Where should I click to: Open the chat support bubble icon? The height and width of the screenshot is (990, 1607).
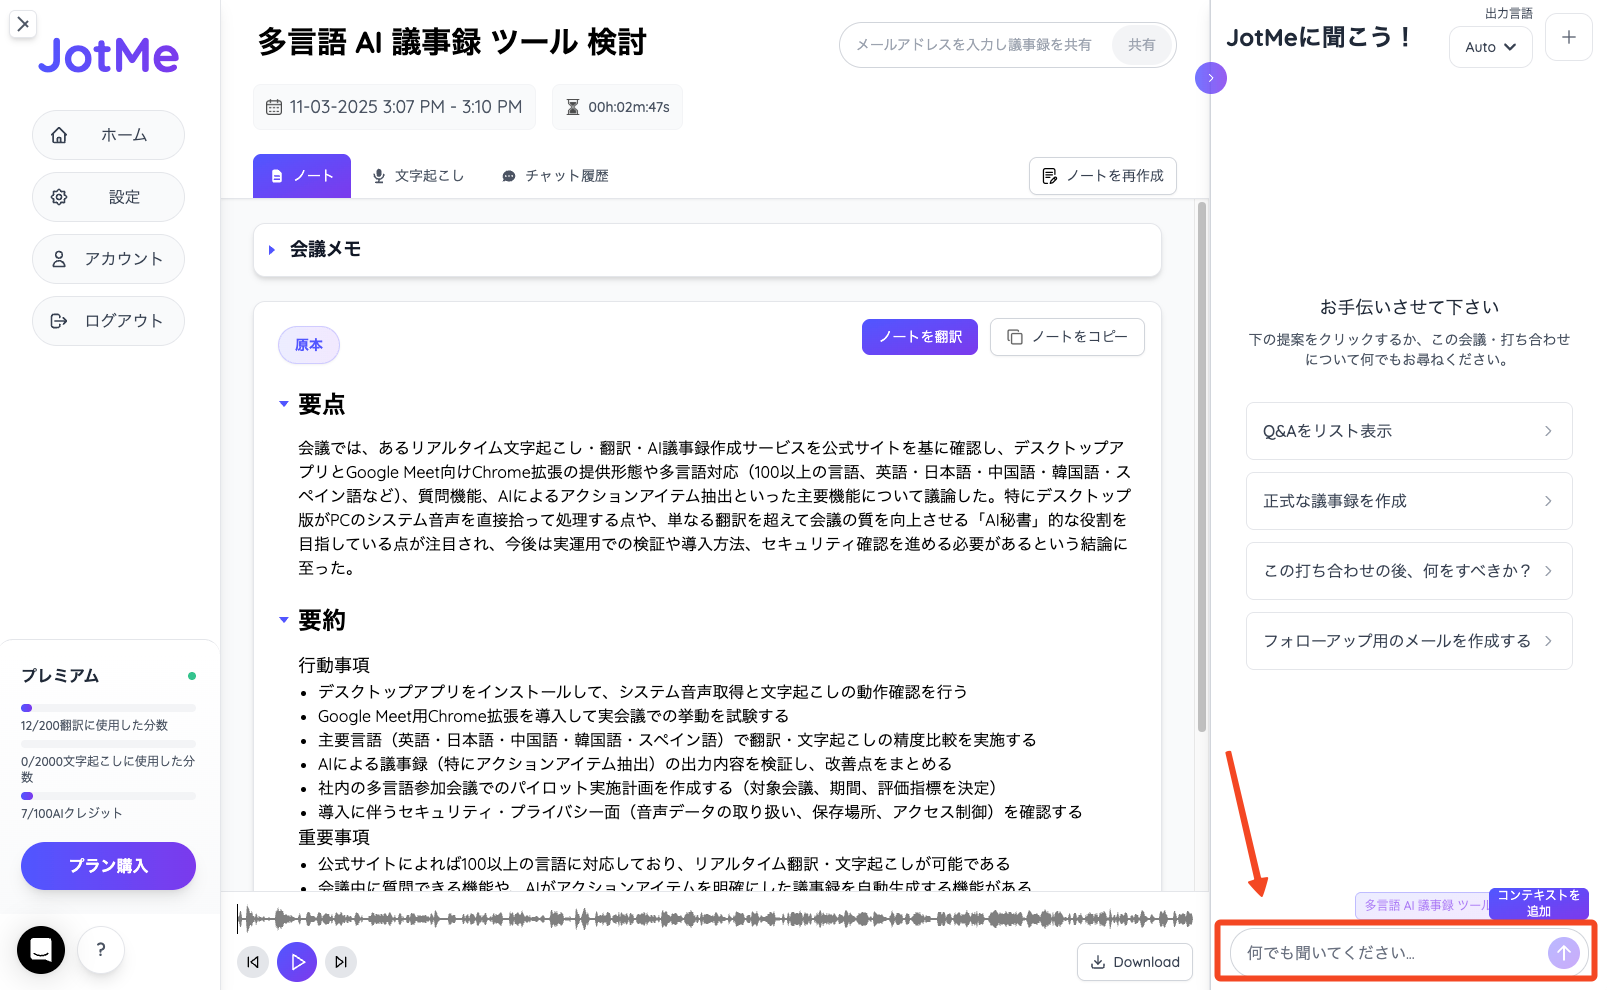tap(41, 950)
